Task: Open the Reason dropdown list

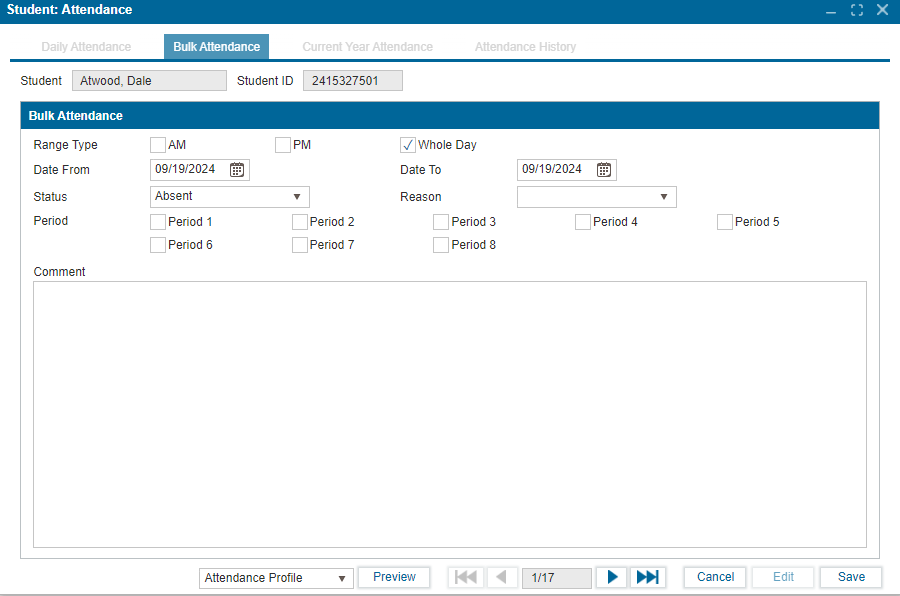Action: pos(664,197)
